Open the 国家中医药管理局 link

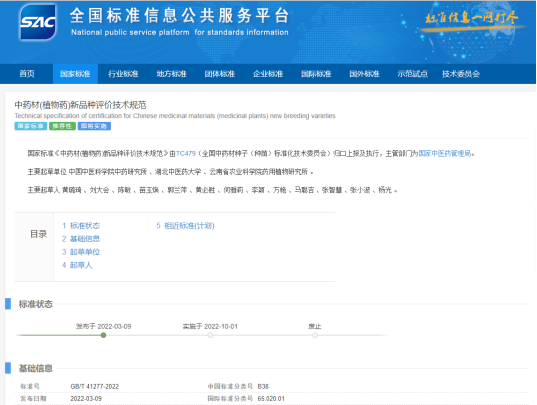[x=445, y=153]
